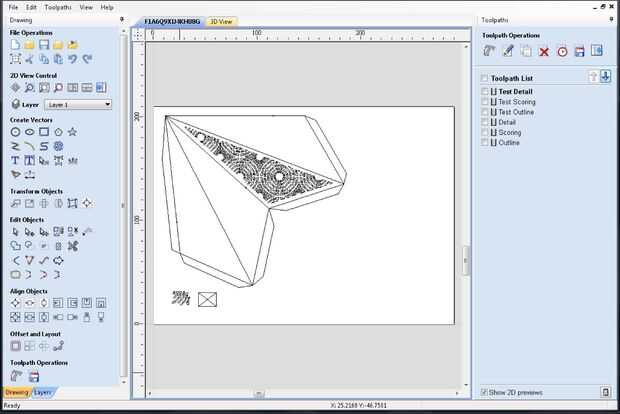Select the Draw Star tool
620x414 pixels.
coord(72,132)
